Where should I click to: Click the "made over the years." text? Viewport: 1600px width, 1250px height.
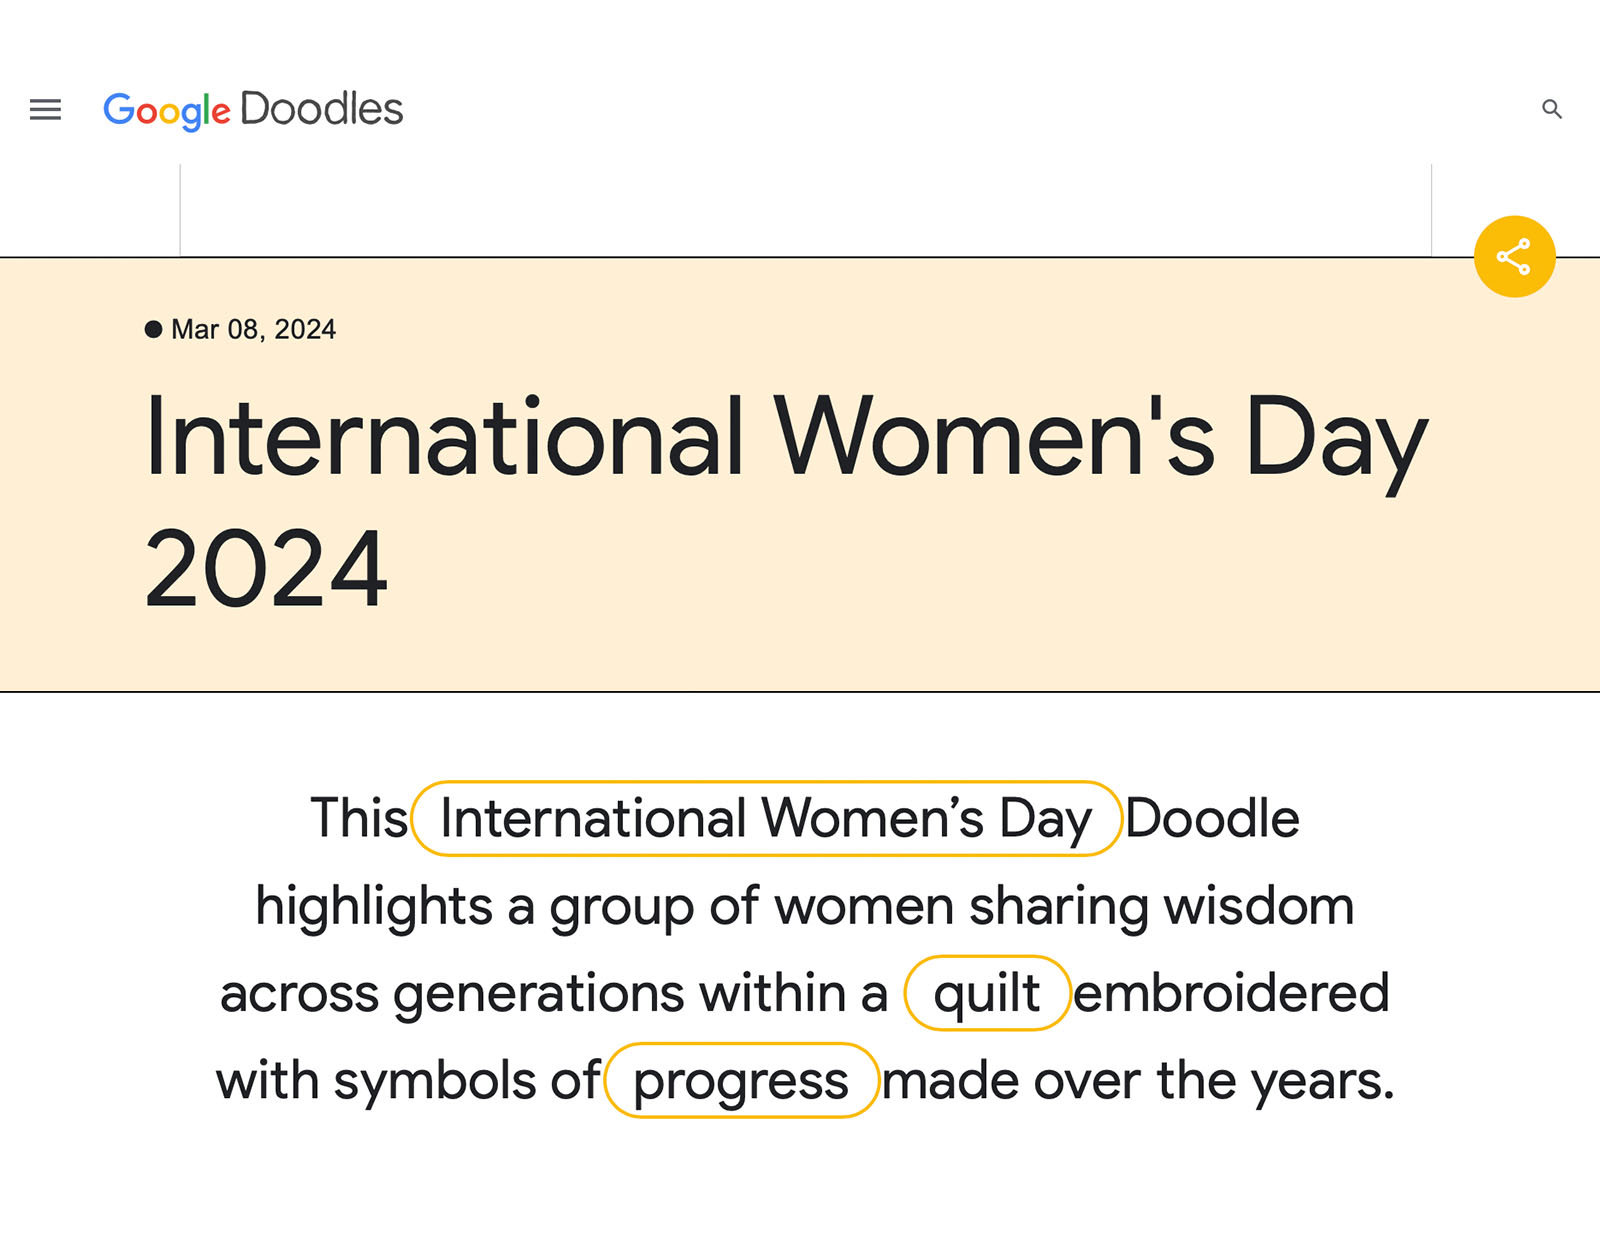pyautogui.click(x=1137, y=1081)
